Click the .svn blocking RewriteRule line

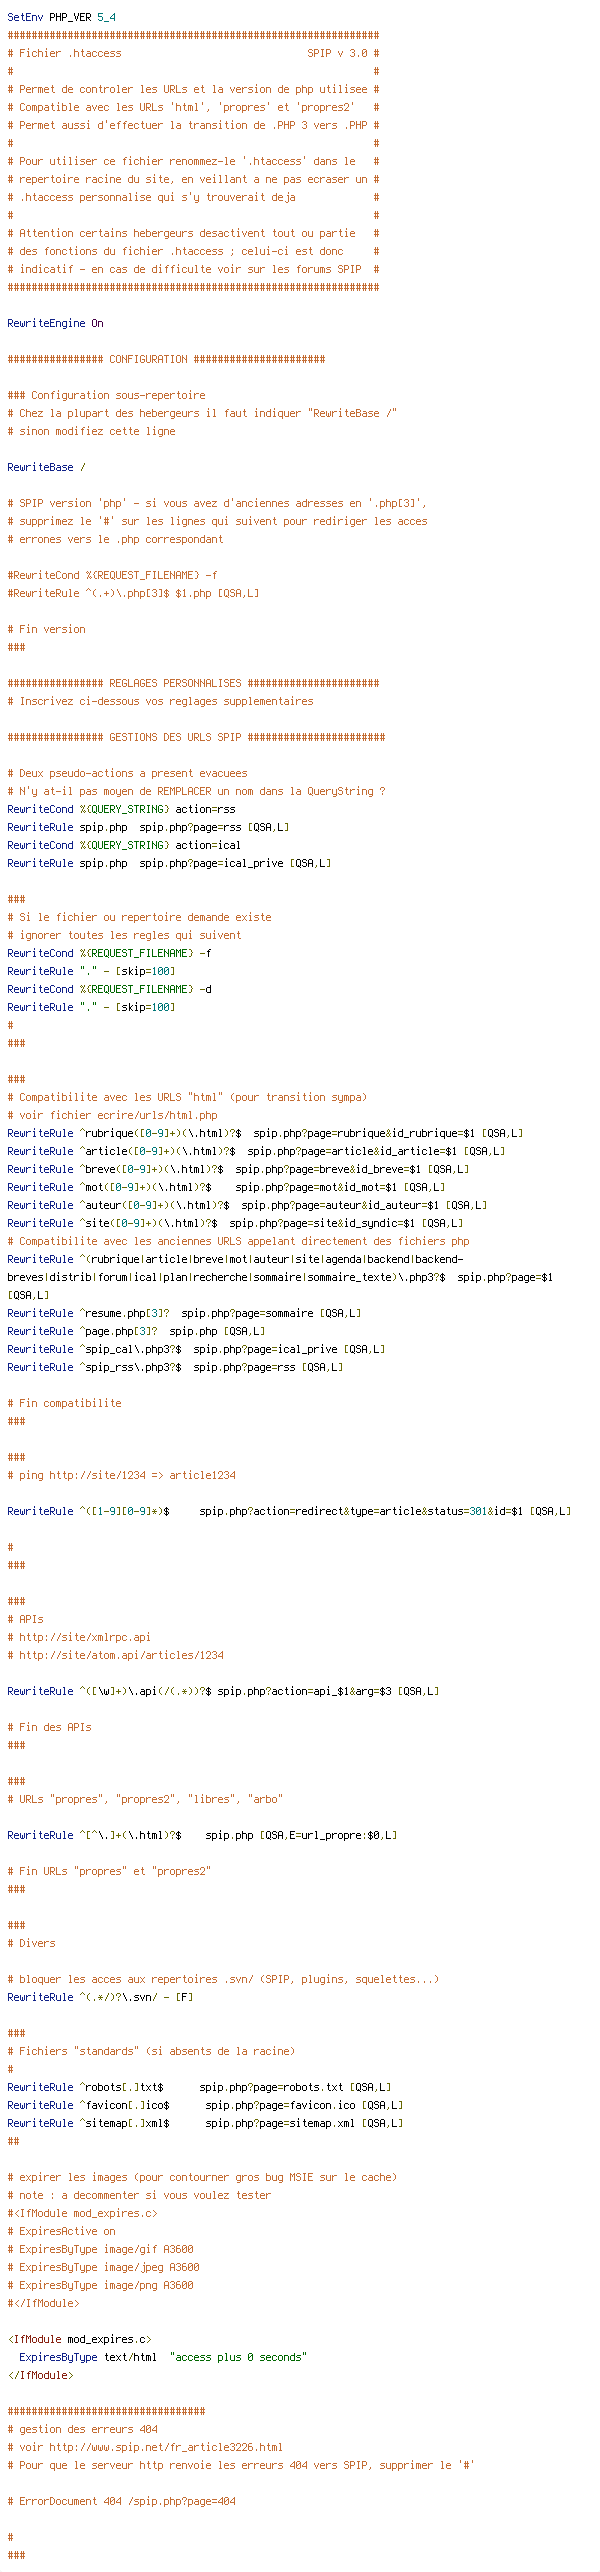click(100, 1997)
